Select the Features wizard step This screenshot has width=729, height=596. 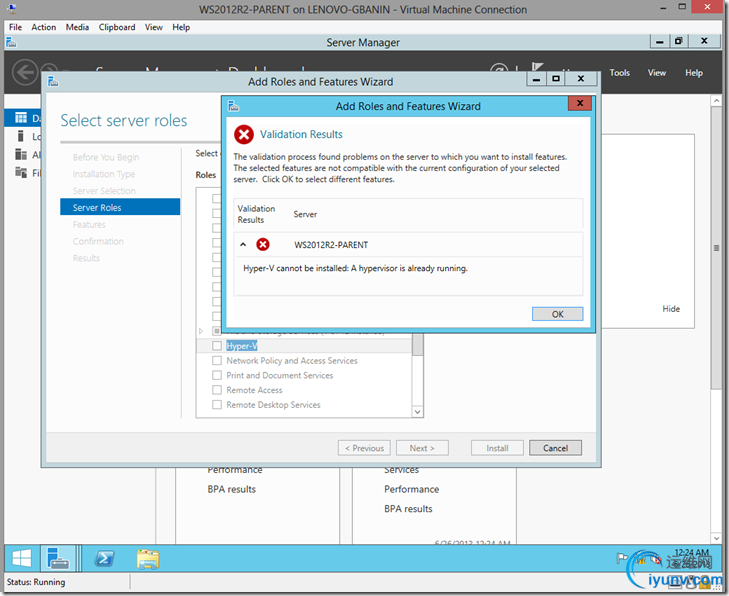[89, 225]
